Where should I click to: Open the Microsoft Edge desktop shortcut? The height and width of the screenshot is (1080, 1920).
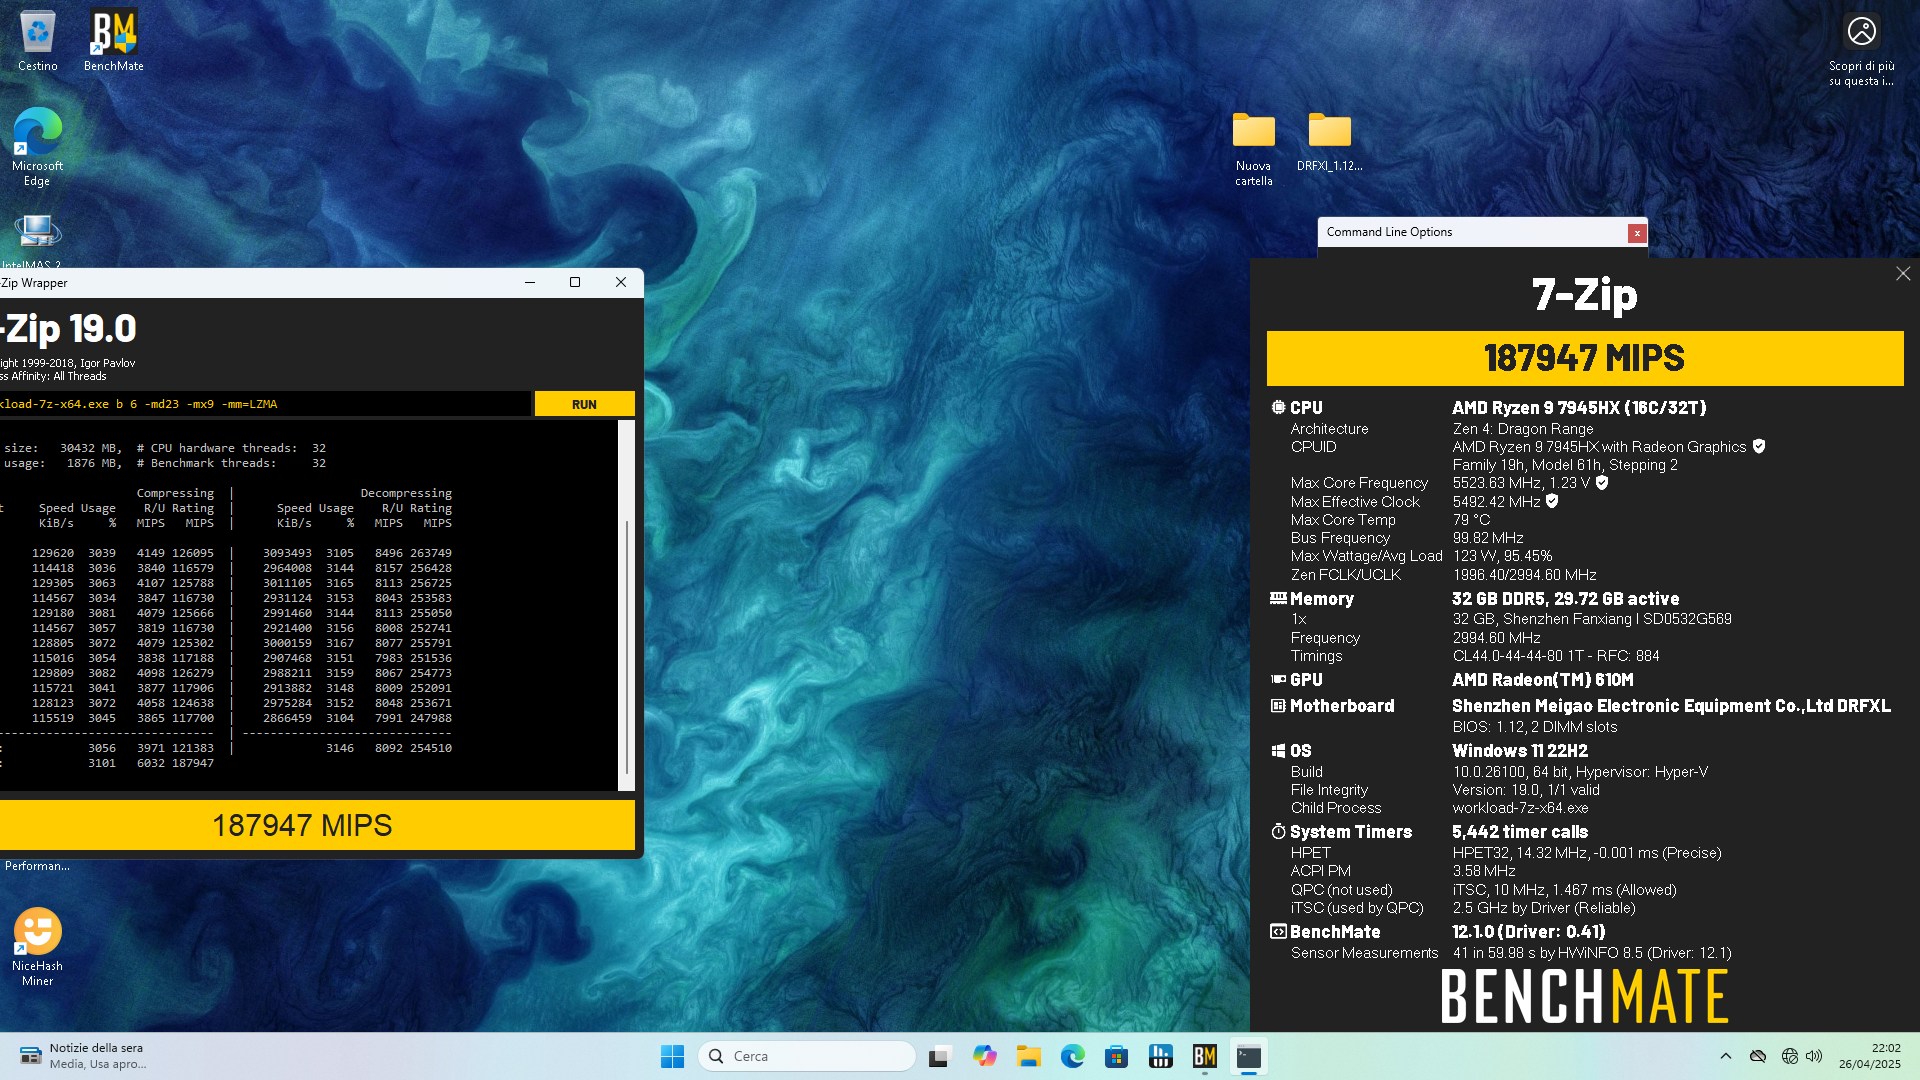tap(37, 146)
